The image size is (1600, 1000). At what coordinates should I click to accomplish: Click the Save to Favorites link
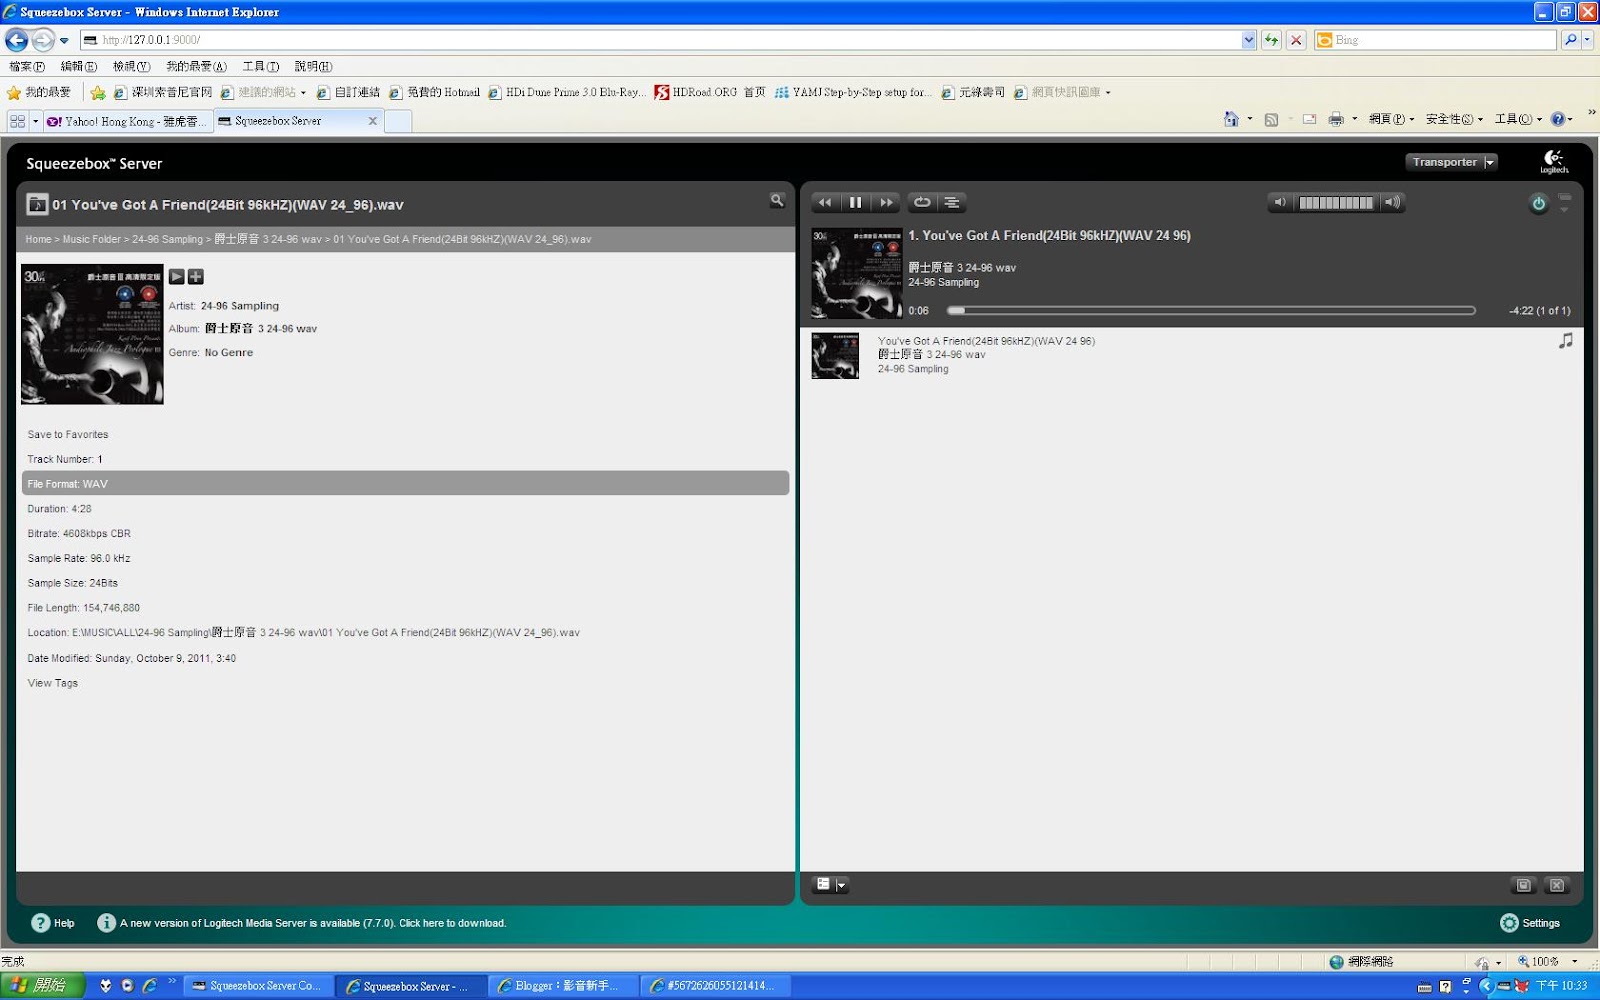tap(68, 435)
